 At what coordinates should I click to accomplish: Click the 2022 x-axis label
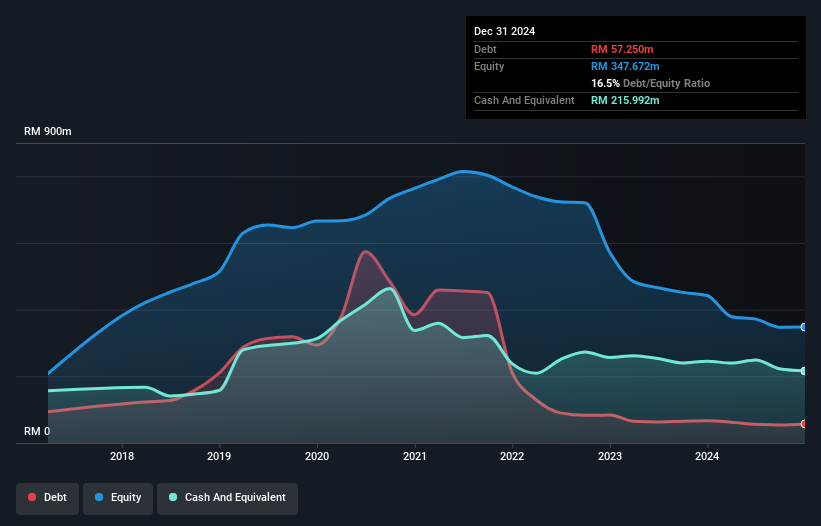[x=512, y=456]
